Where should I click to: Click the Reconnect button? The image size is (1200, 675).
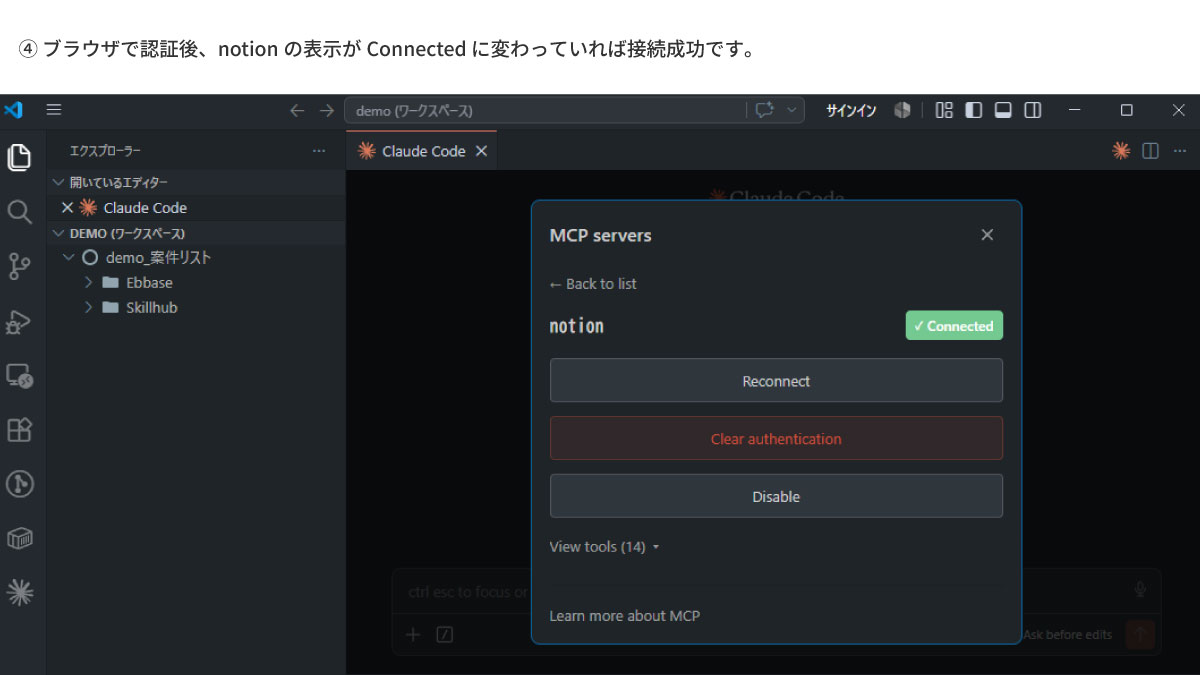776,381
